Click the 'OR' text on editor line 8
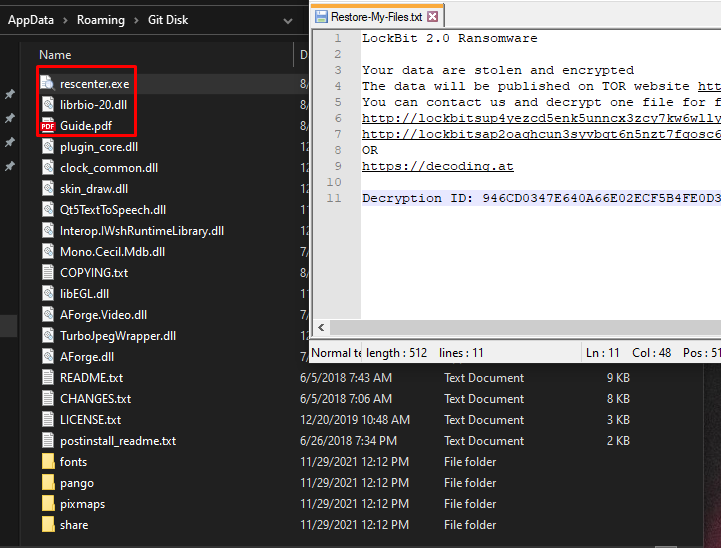Screen dimensions: 721x548 point(370,150)
